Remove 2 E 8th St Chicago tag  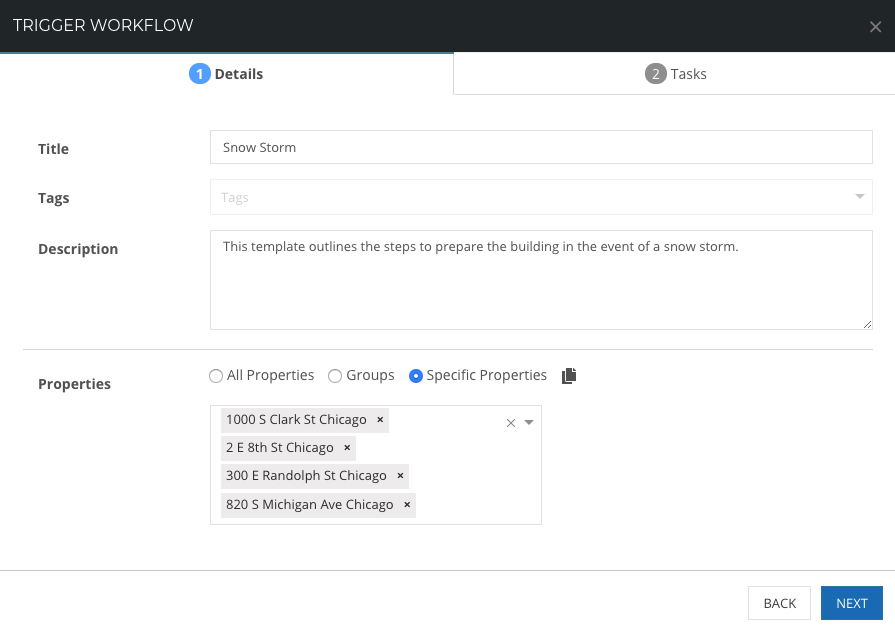click(347, 447)
